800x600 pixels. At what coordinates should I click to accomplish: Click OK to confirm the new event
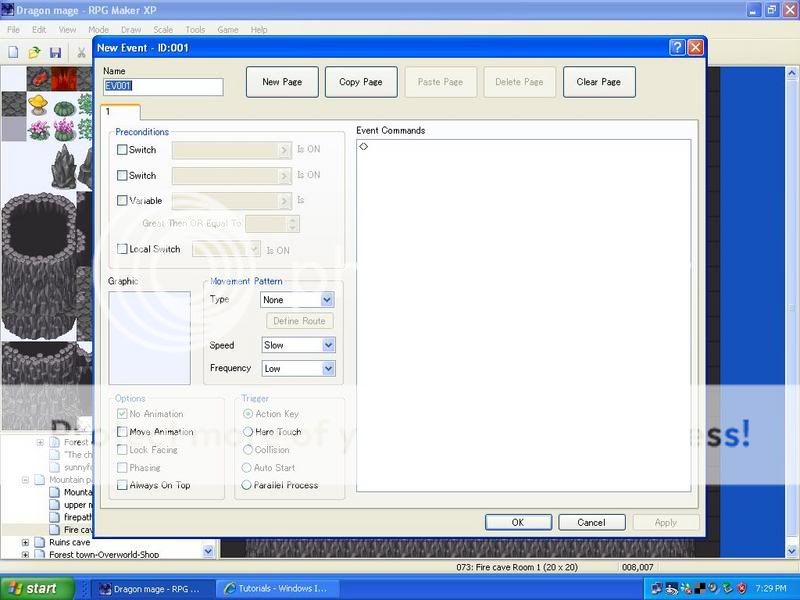(x=518, y=522)
